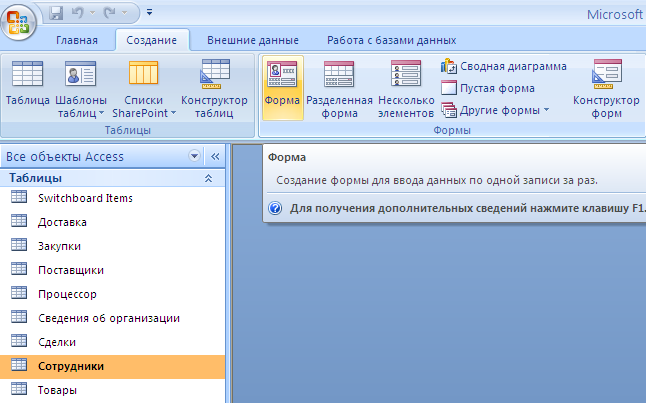646x403 pixels.
Task: Click the table icon beside Switchboard Items
Action: [x=19, y=197]
